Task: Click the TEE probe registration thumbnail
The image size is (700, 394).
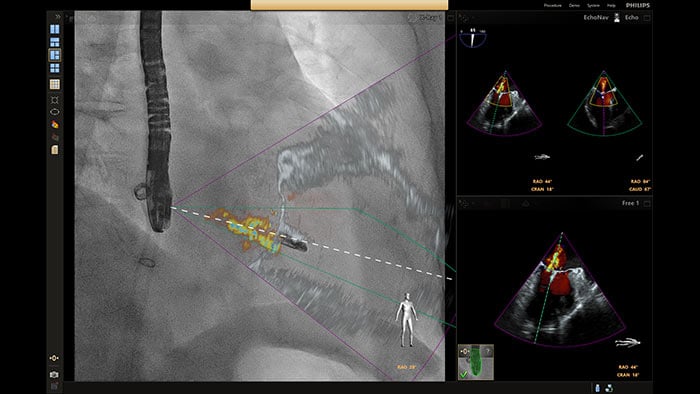Action: 476,362
